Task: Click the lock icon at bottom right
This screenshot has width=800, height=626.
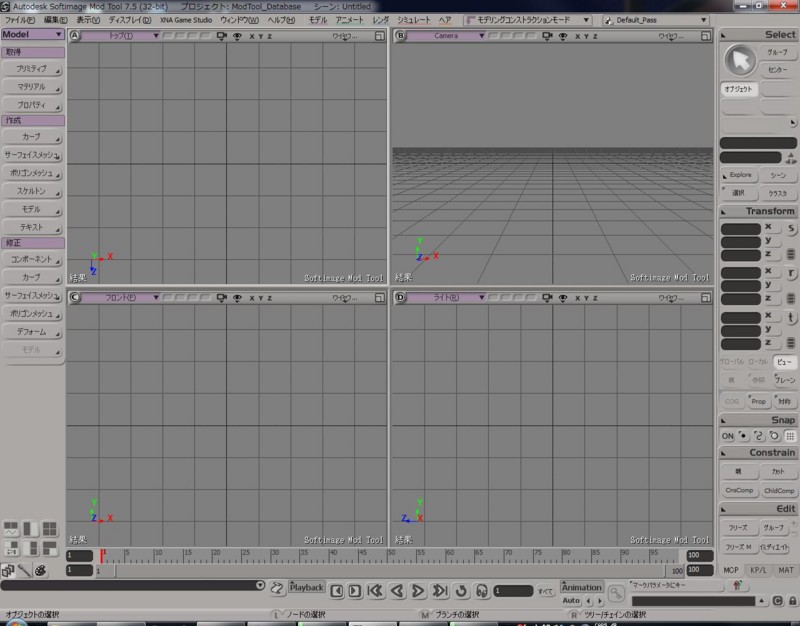Action: coord(792,601)
